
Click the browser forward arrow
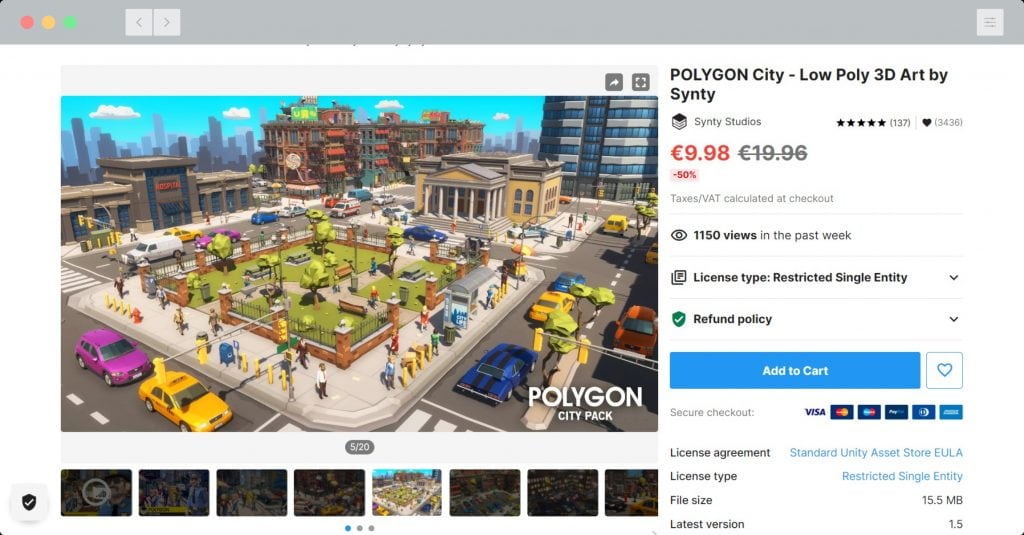coord(166,22)
